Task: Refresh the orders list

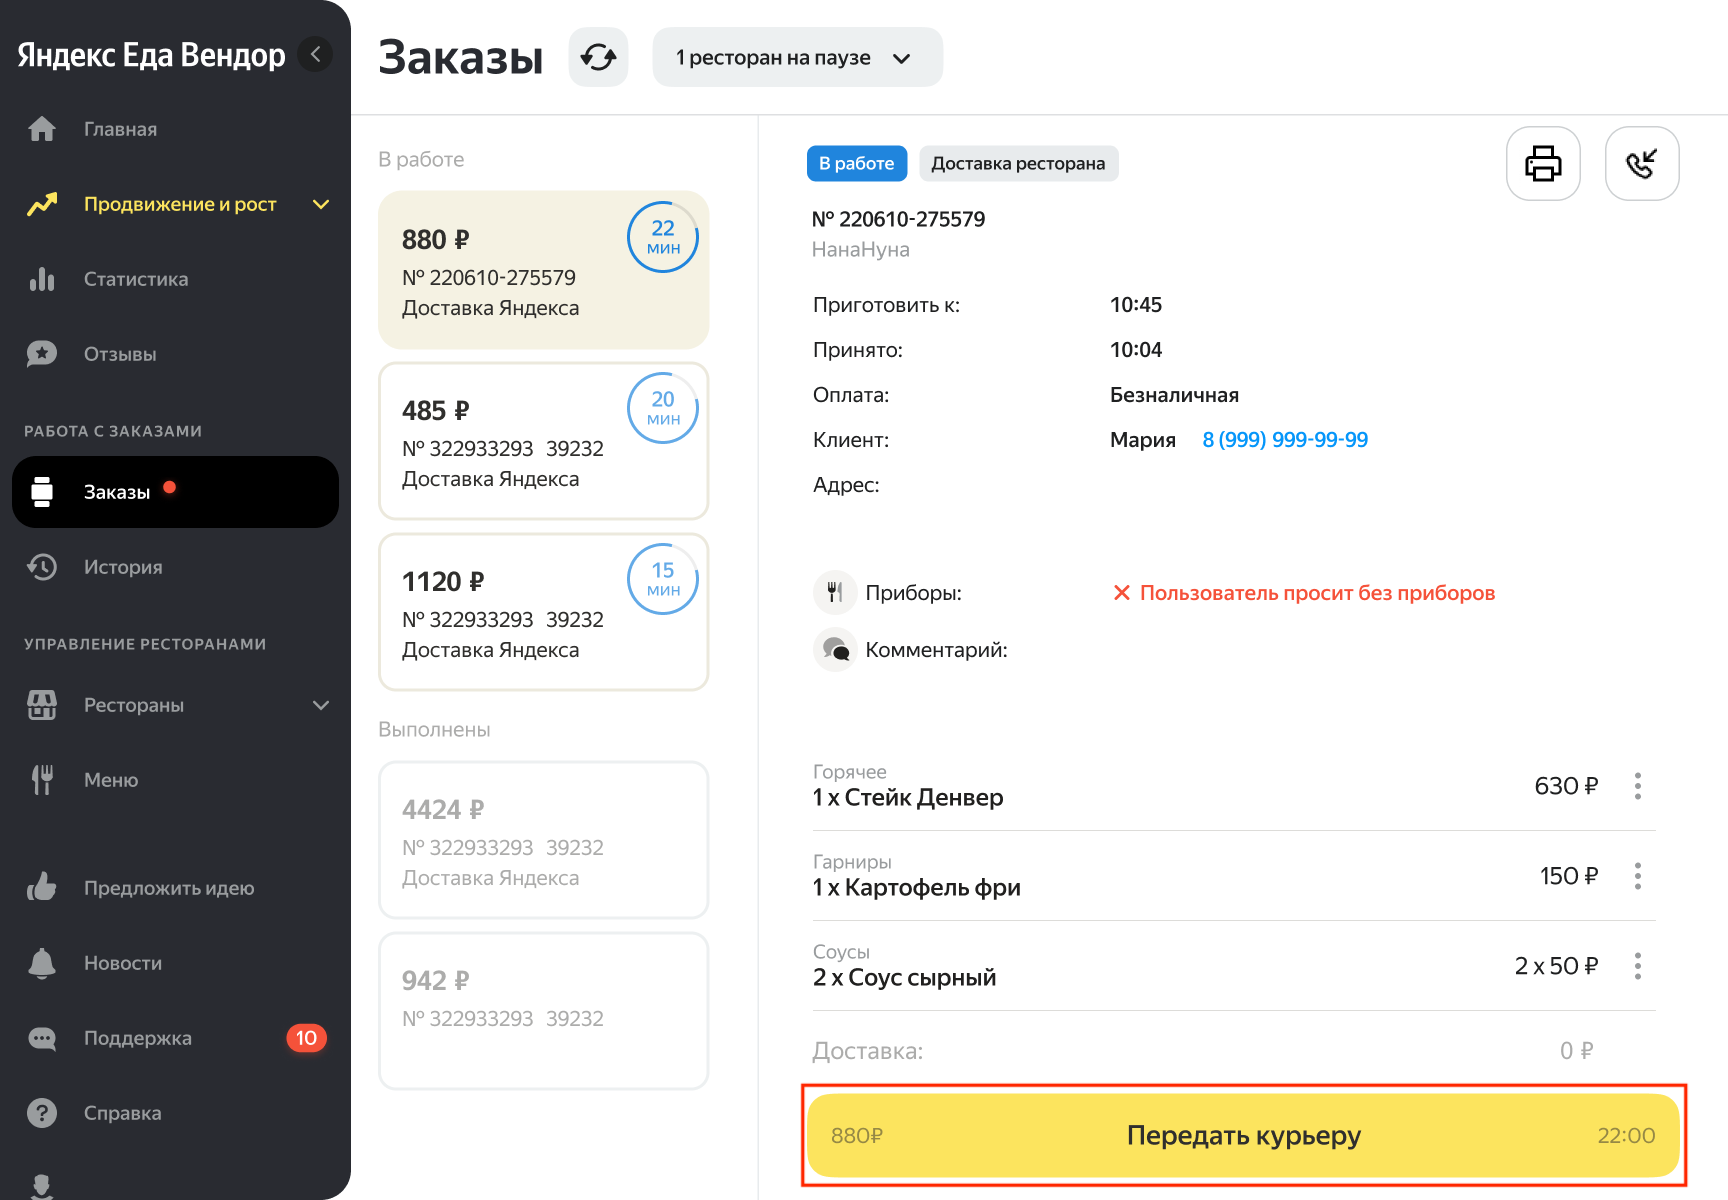Action: [598, 57]
